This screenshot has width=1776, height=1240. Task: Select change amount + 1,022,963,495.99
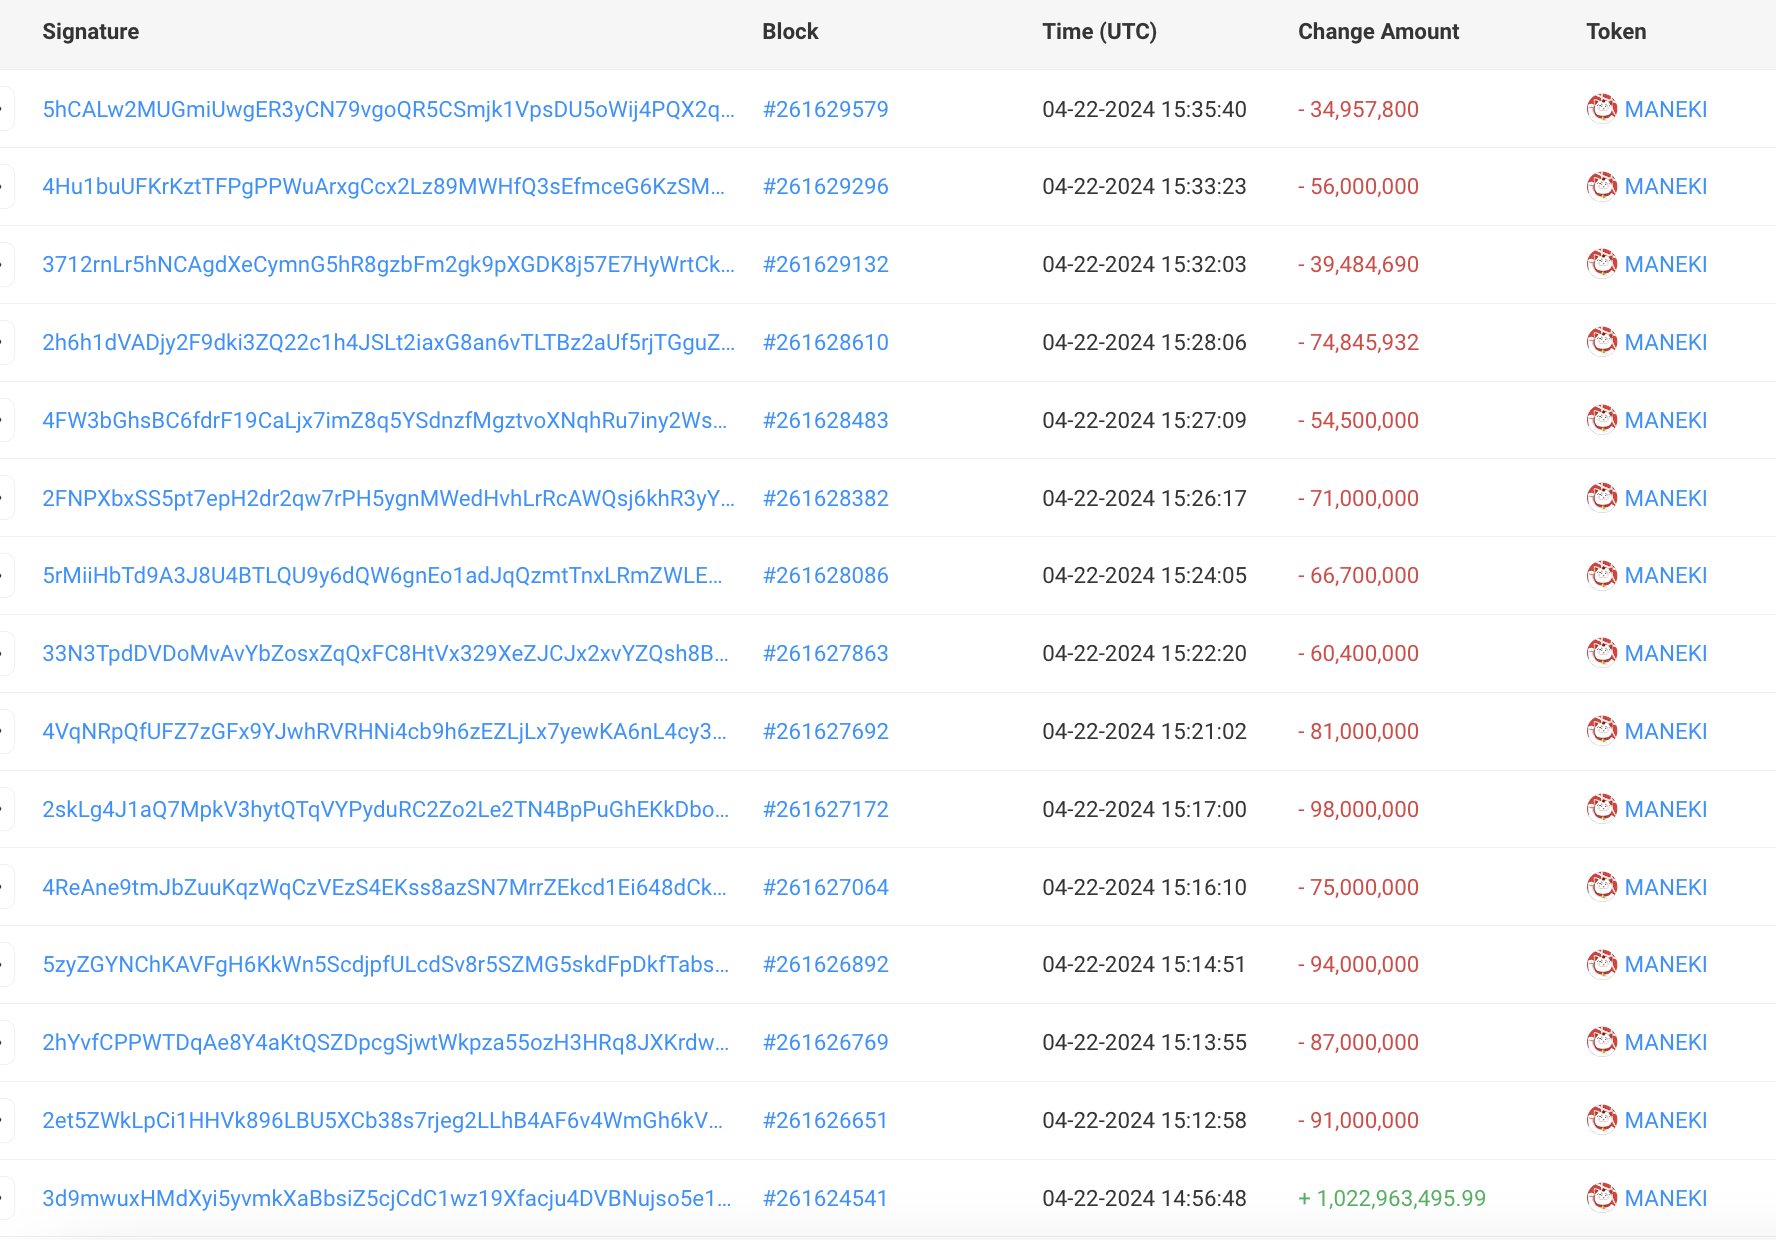(1392, 1198)
